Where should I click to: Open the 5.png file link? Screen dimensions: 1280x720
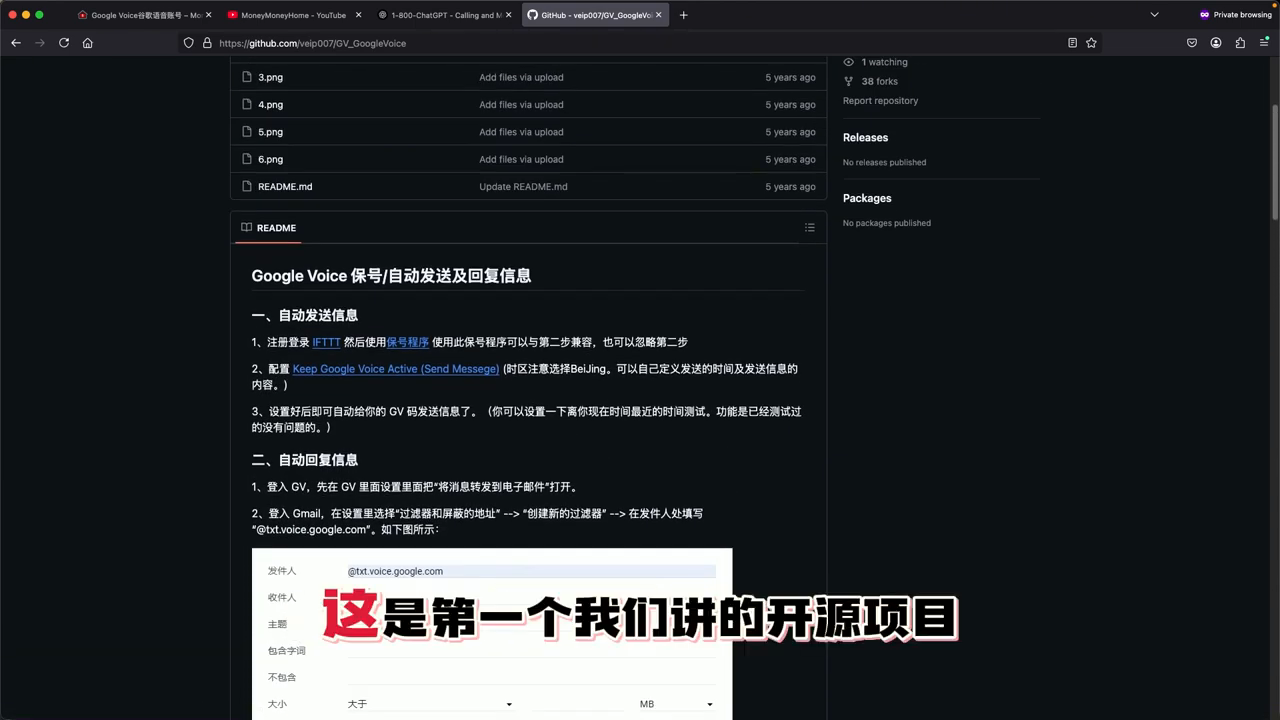coord(270,132)
